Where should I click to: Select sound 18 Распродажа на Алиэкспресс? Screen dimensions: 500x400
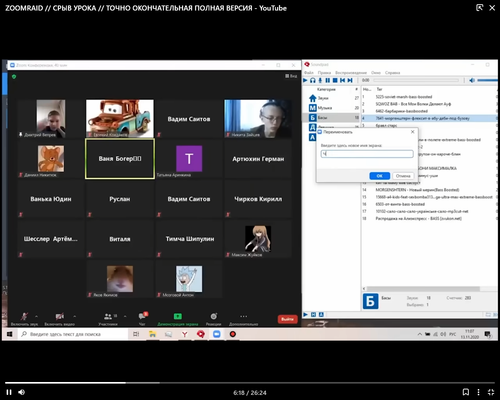pyautogui.click(x=429, y=219)
